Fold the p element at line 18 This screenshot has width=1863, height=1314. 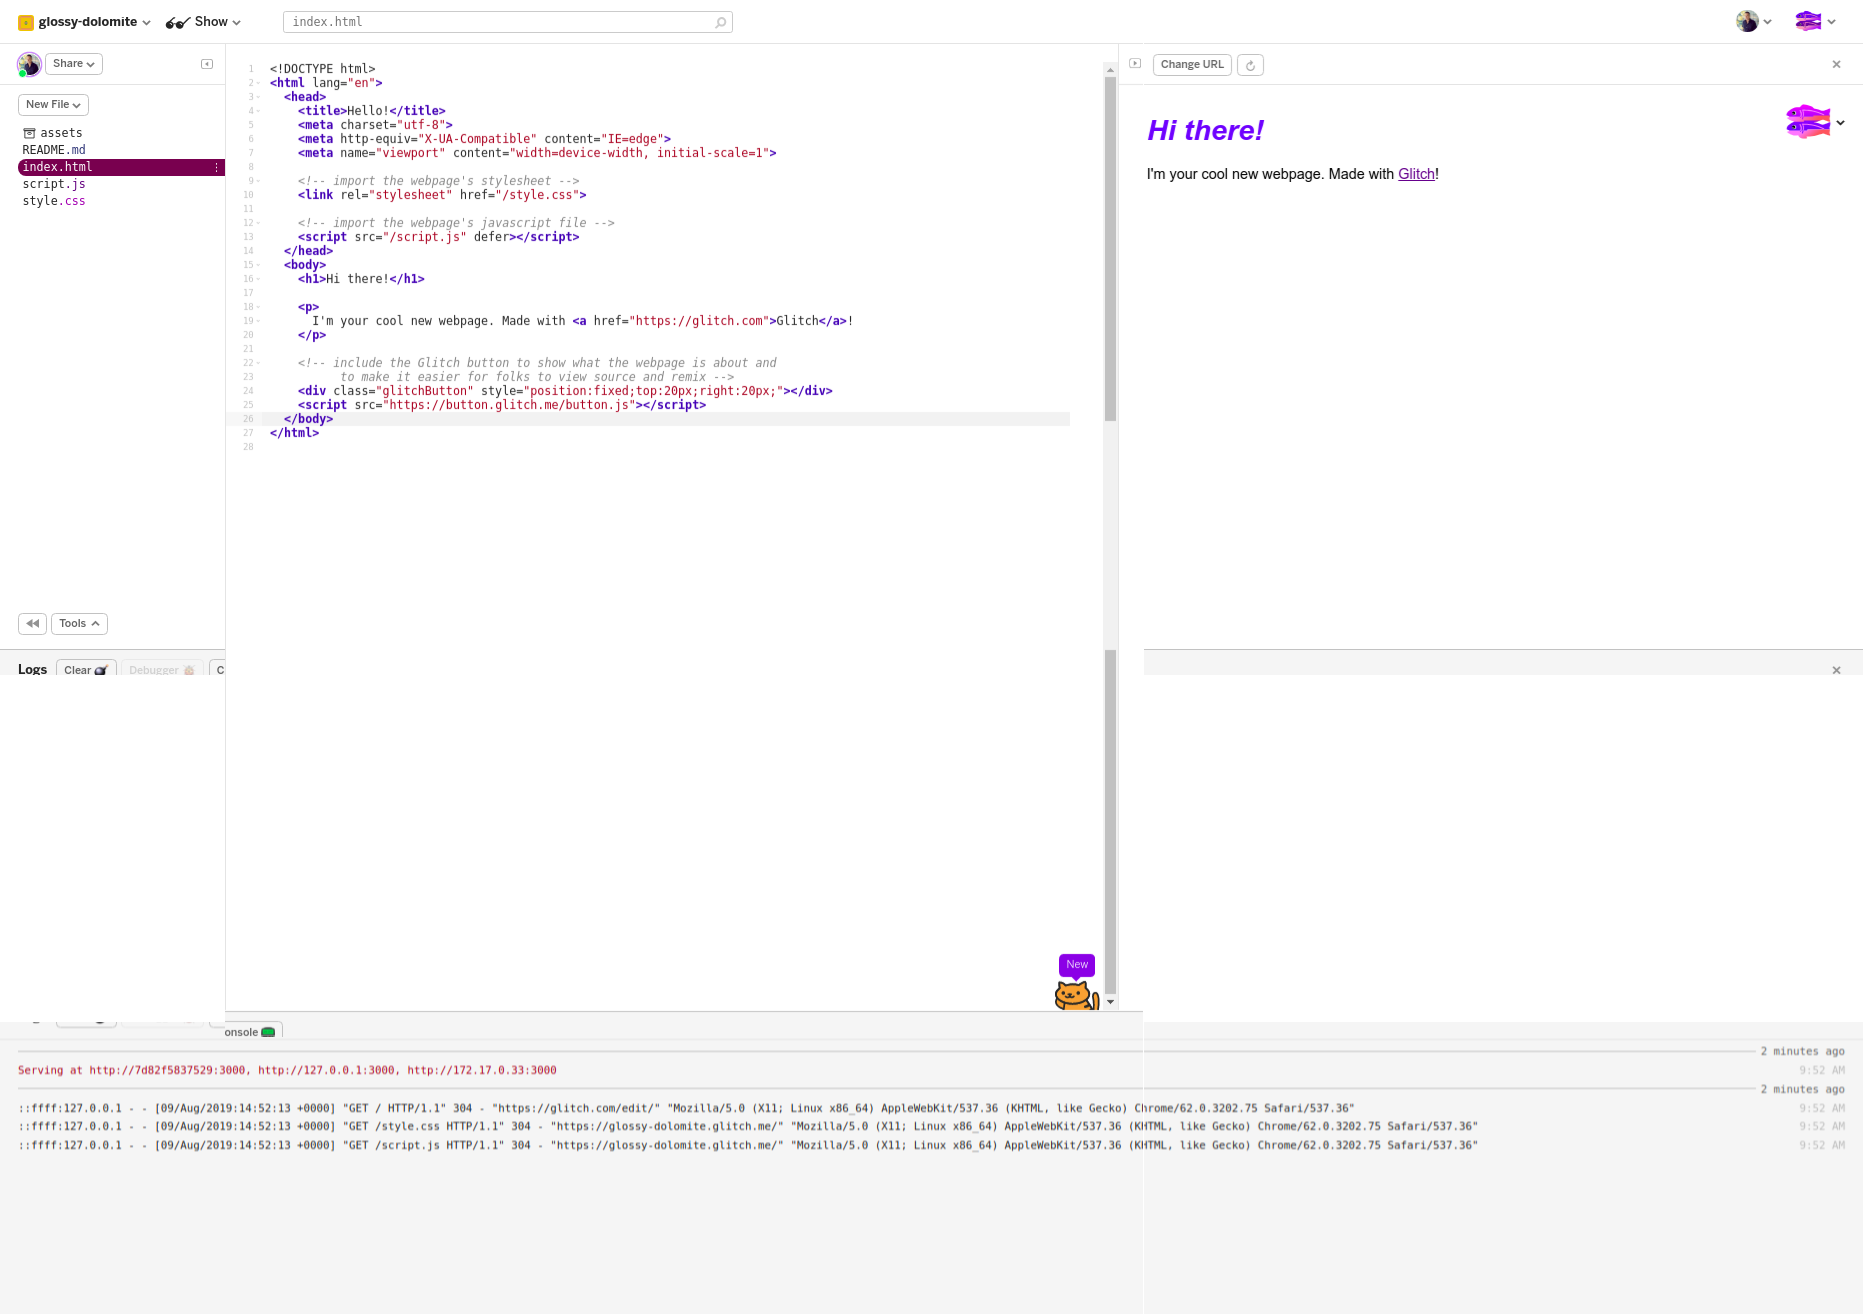pyautogui.click(x=258, y=307)
